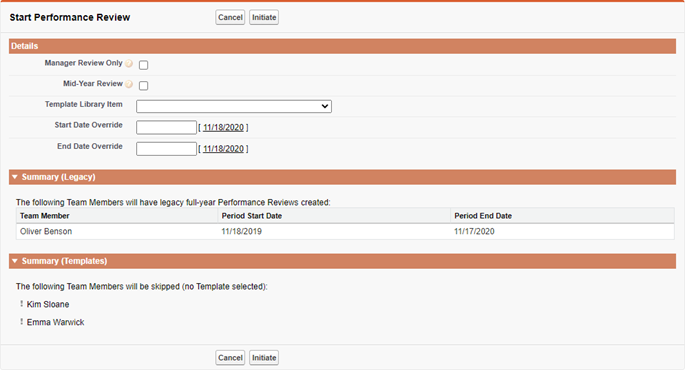Click the Kim Sloane skipped member entry
685x370 pixels.
pyautogui.click(x=48, y=304)
